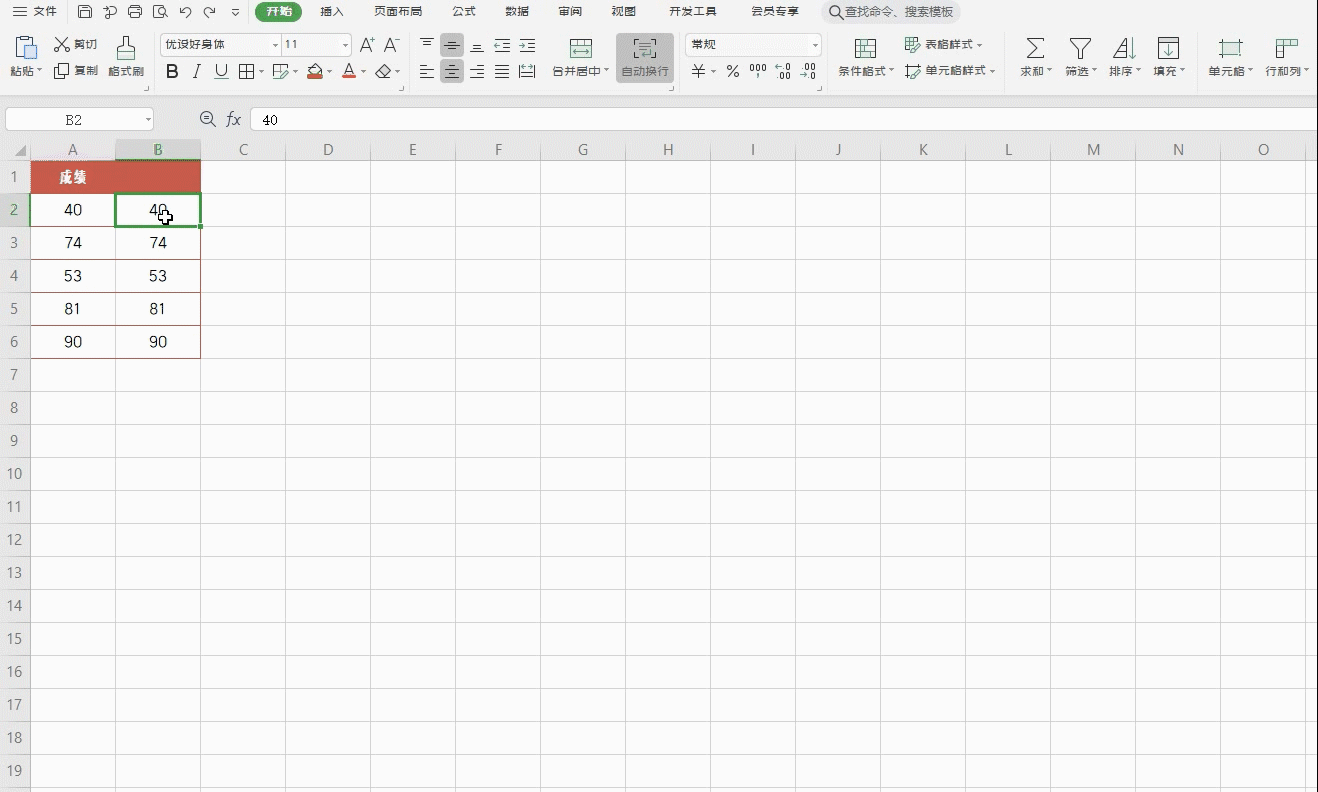Image resolution: width=1318 pixels, height=792 pixels.
Task: Expand the Name Box dropdown arrow
Action: pyautogui.click(x=148, y=120)
